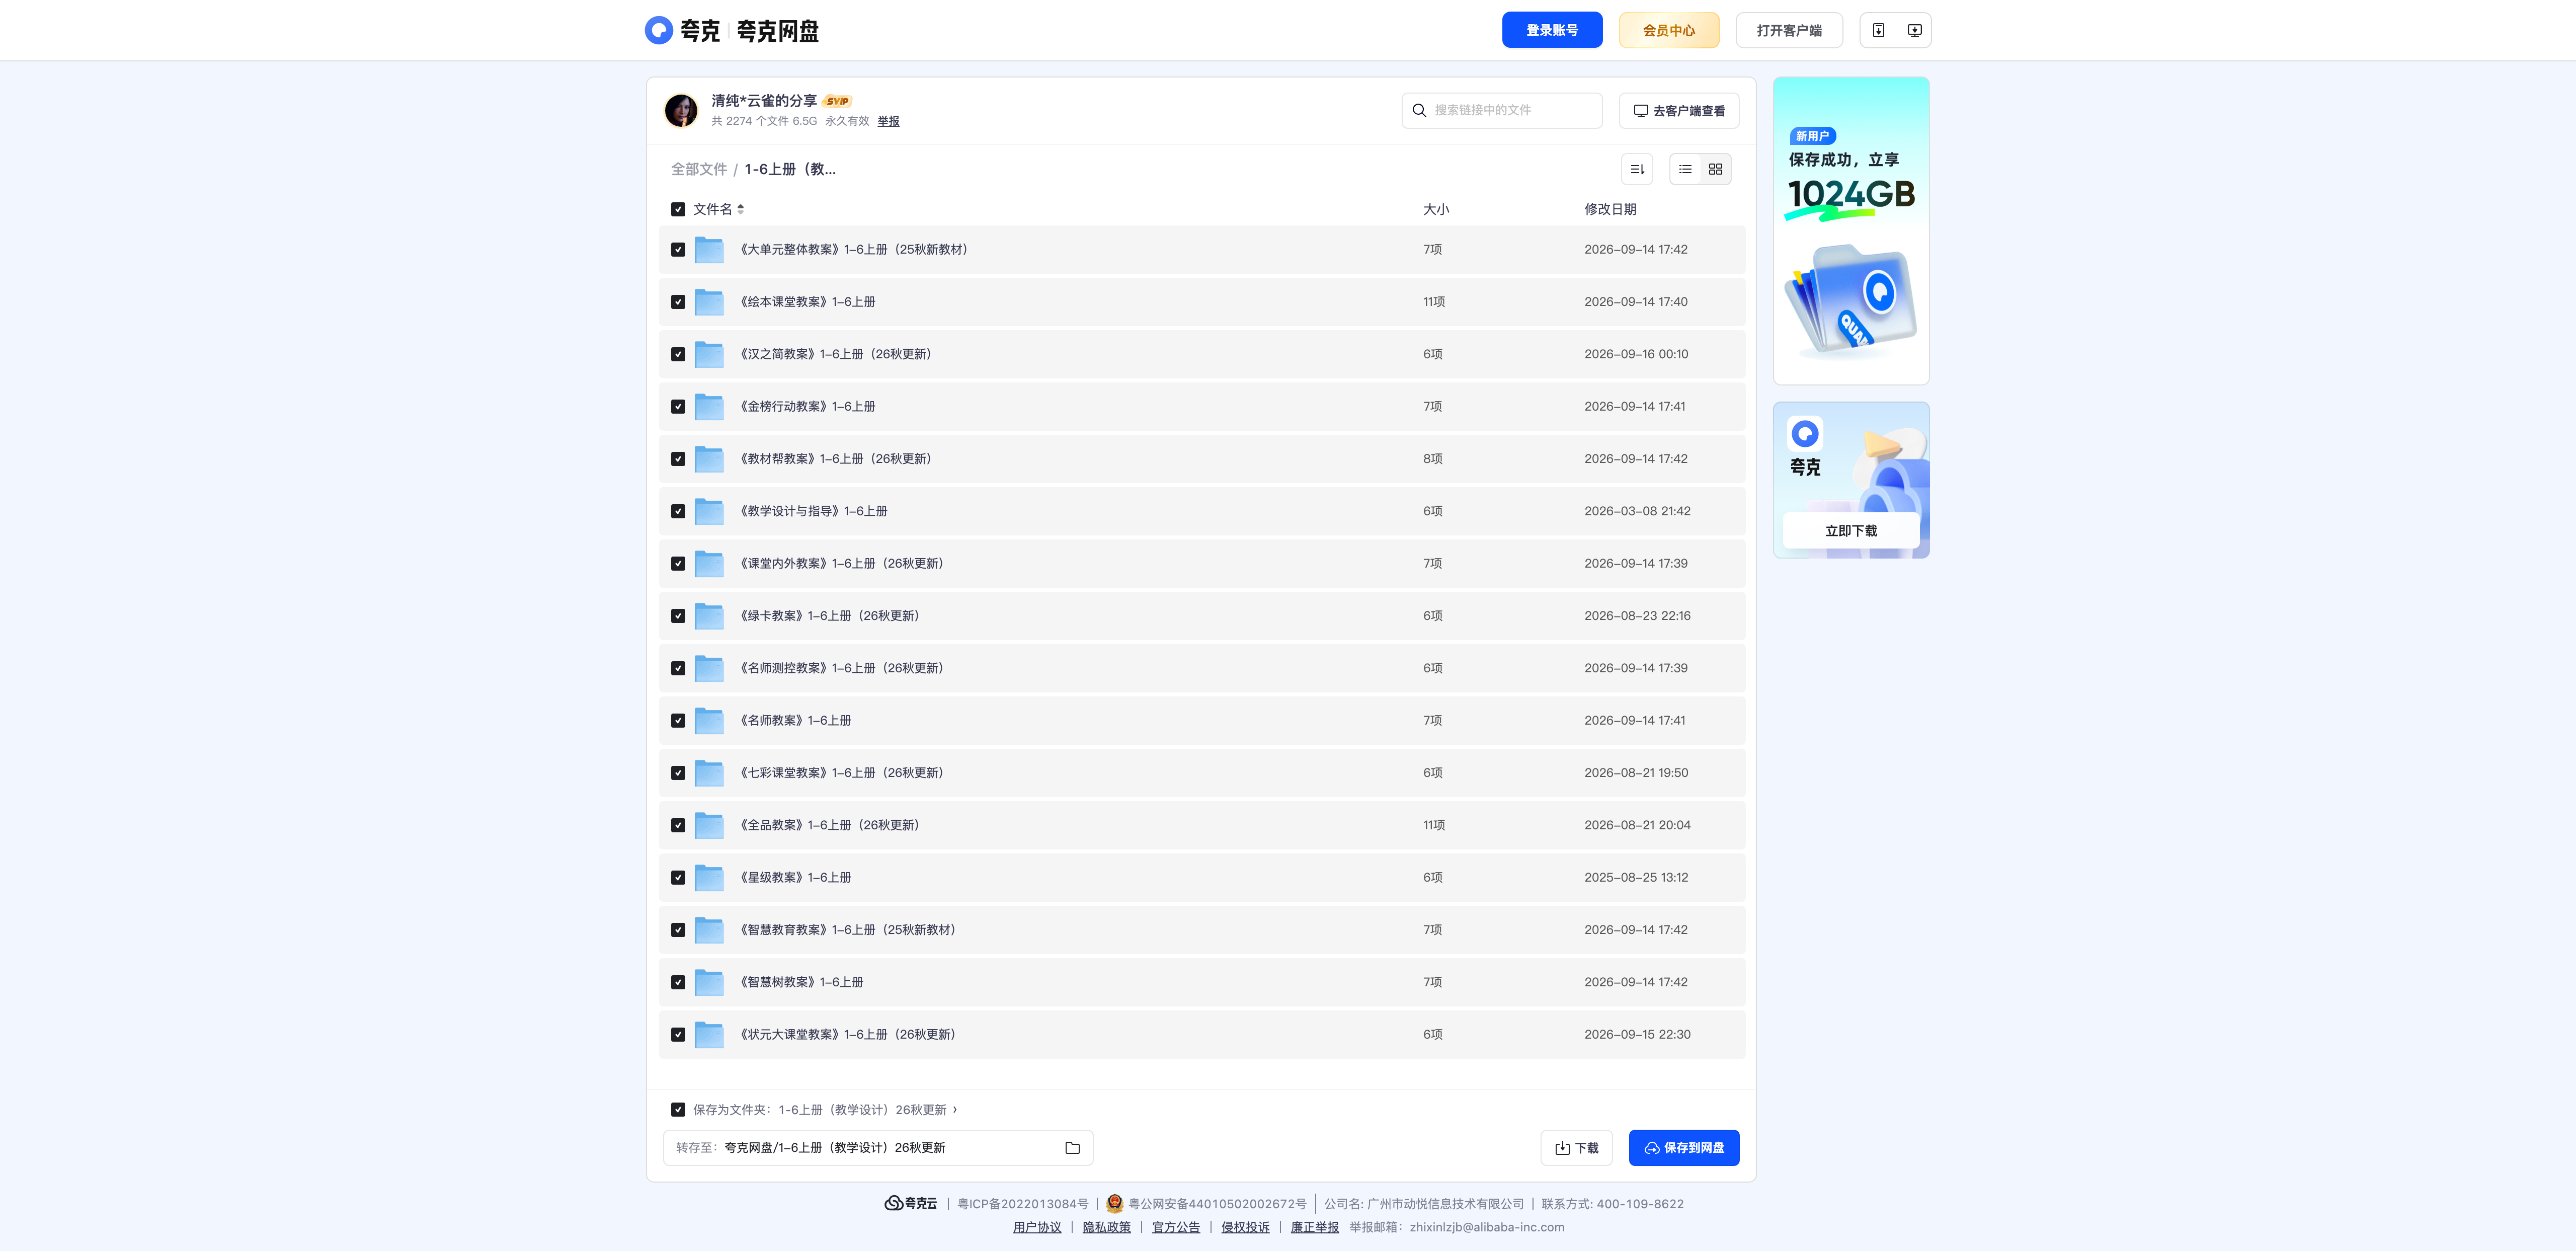This screenshot has height=1251, width=2576.
Task: Open folder icon of 《绘本课堂教案》1-6上册
Action: [709, 302]
